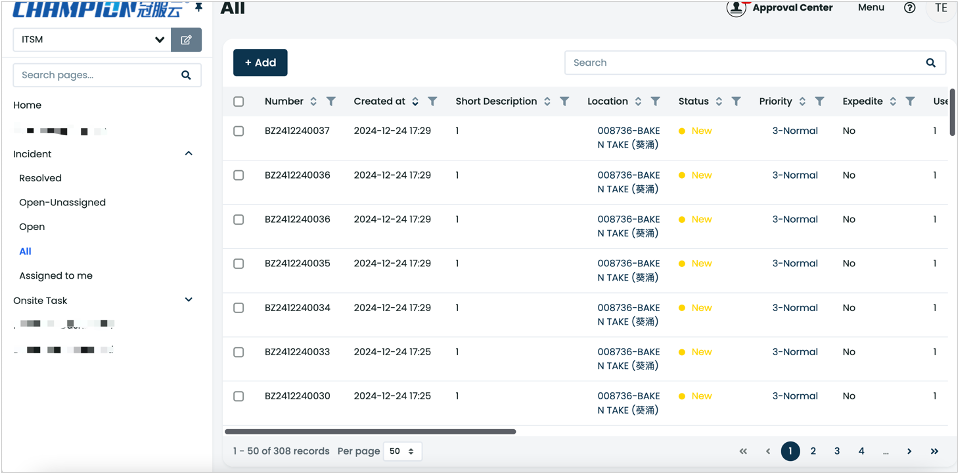Filter the Priority column
The height and width of the screenshot is (474, 958).
[819, 101]
